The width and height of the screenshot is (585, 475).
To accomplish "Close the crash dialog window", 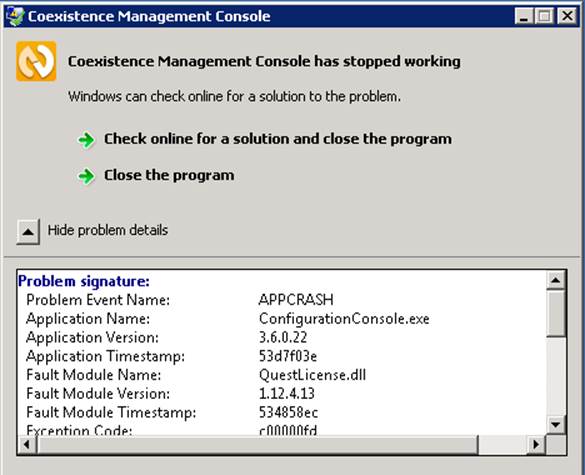I will click(567, 16).
